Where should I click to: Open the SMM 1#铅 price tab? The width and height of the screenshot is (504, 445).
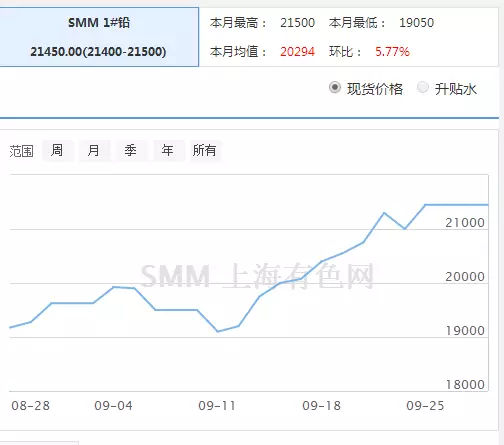99,37
